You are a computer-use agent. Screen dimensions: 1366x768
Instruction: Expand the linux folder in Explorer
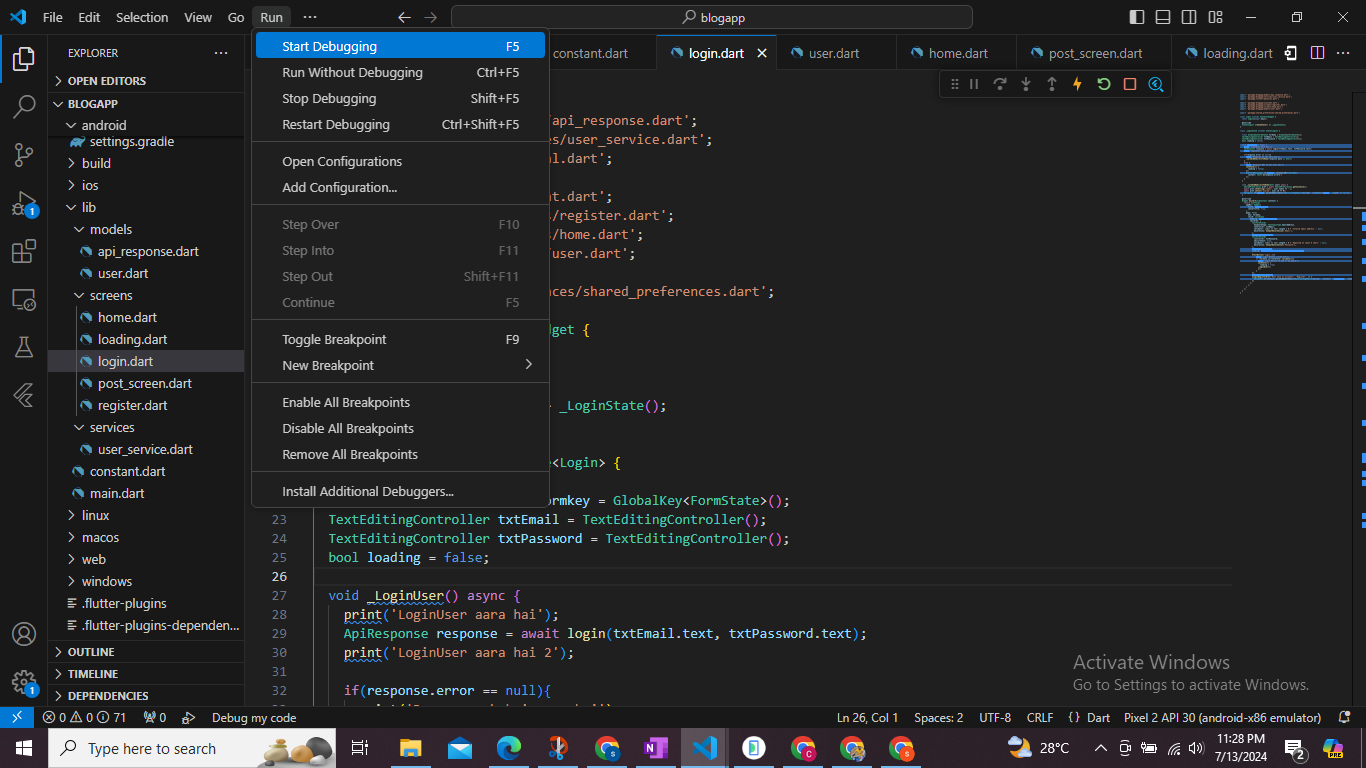(x=95, y=515)
